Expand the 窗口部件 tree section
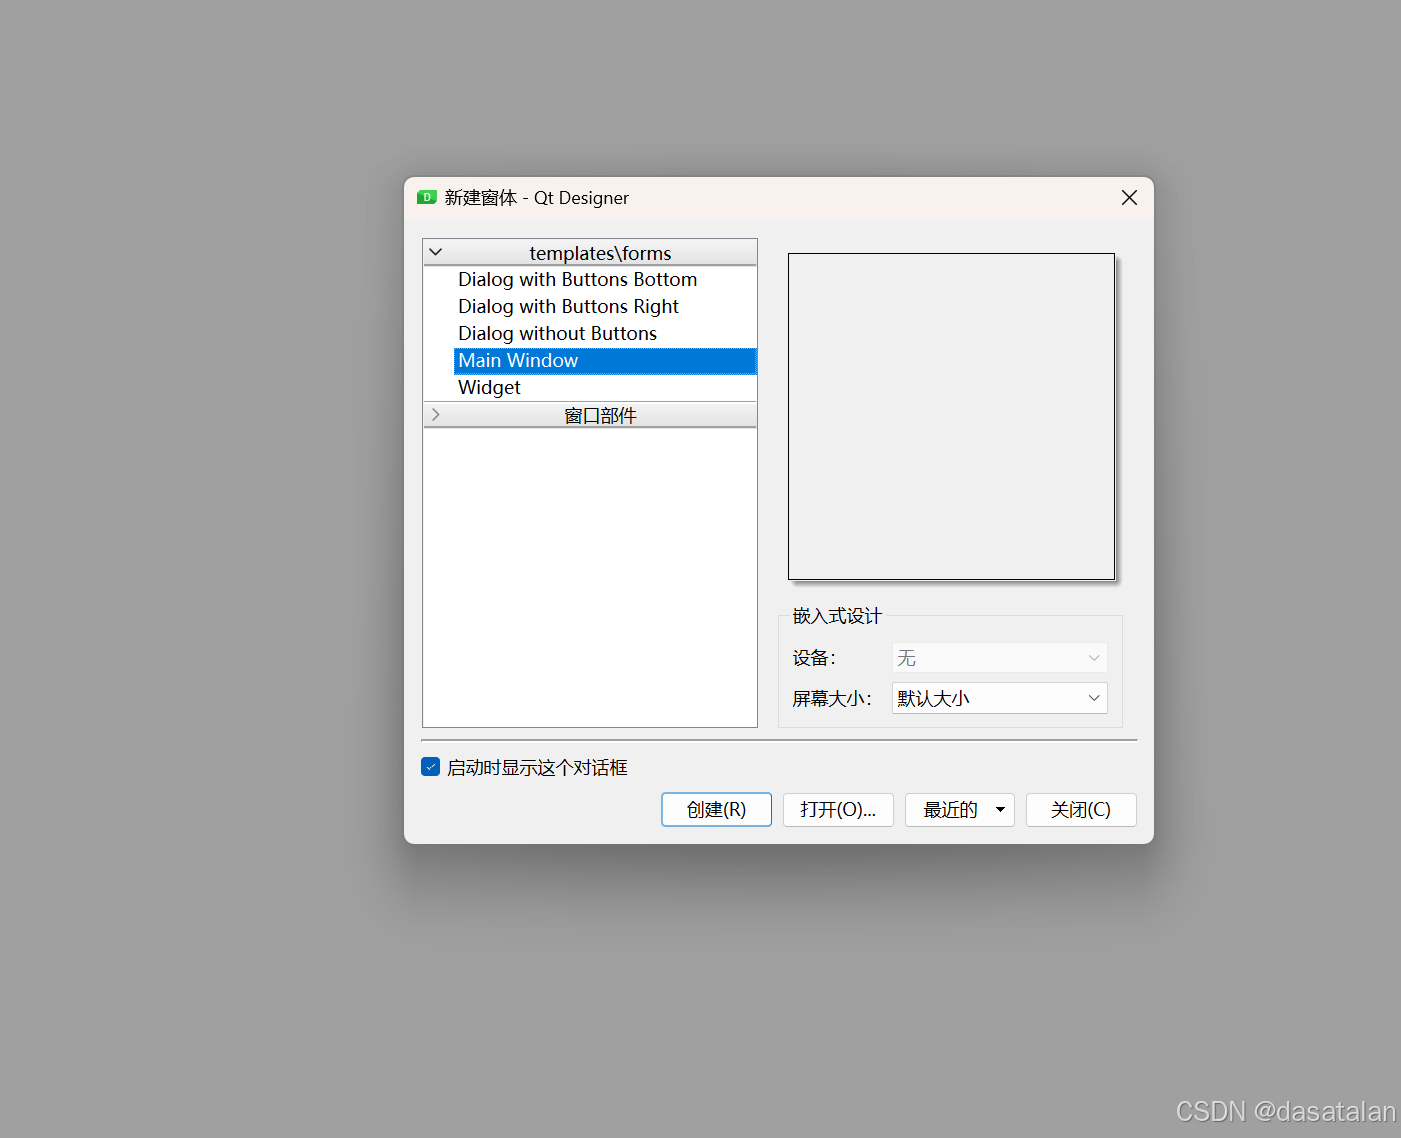The width and height of the screenshot is (1401, 1138). click(x=436, y=414)
